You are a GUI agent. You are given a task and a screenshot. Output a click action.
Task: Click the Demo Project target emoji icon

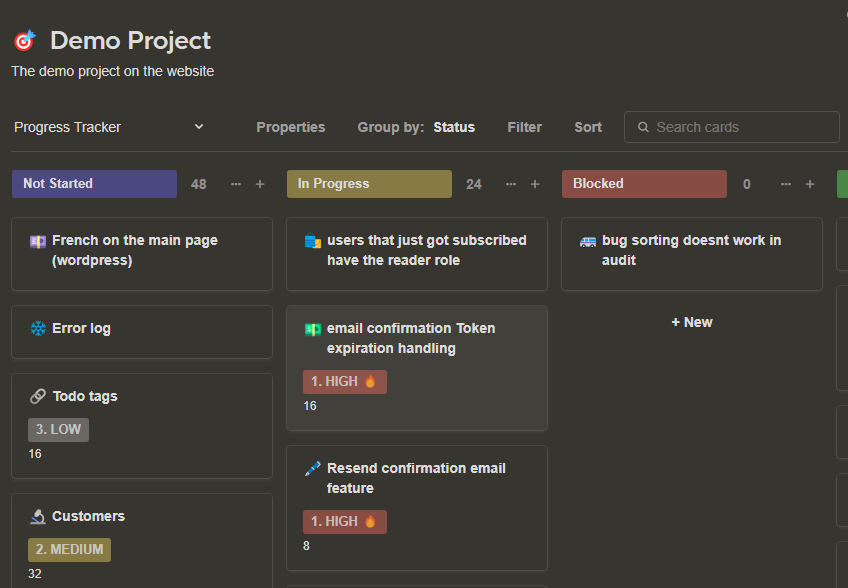click(24, 41)
